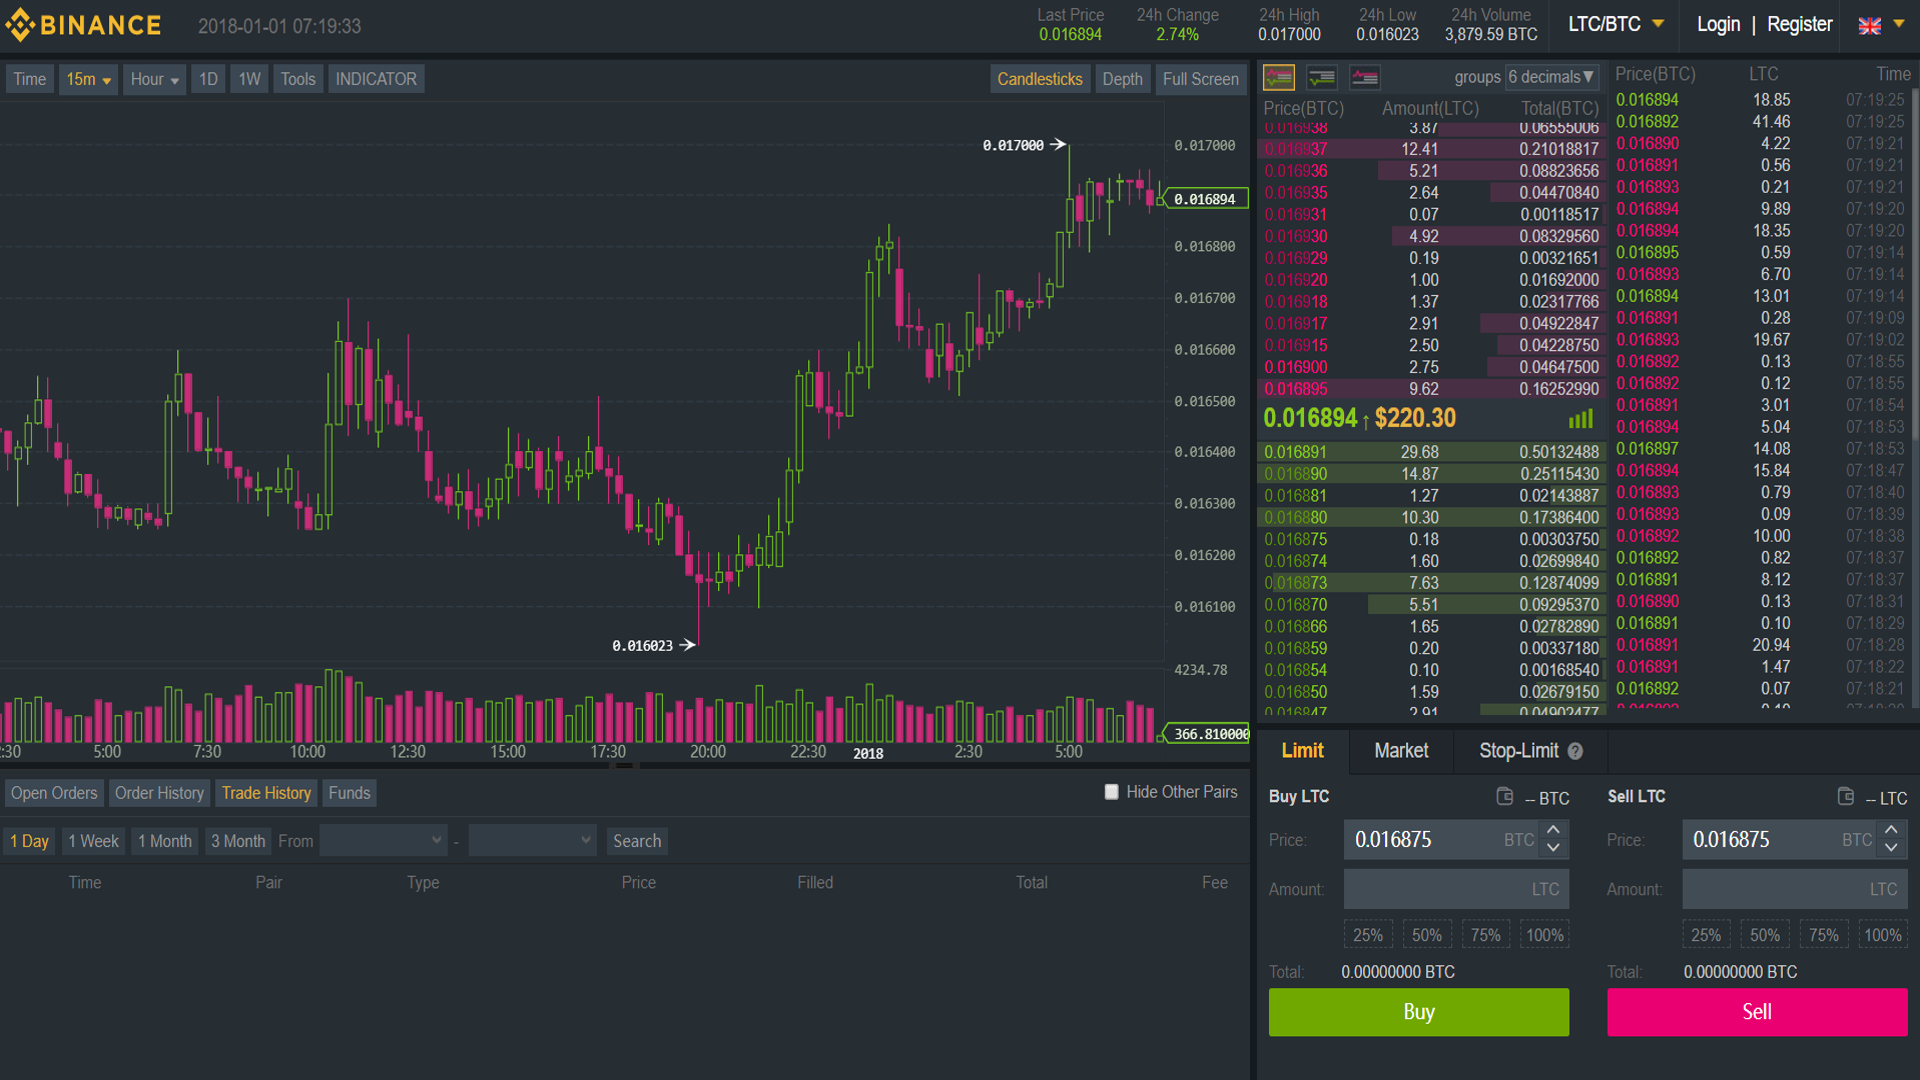Viewport: 1920px width, 1080px height.
Task: Click the wallet icon beside Sell LTC
Action: tap(1846, 796)
